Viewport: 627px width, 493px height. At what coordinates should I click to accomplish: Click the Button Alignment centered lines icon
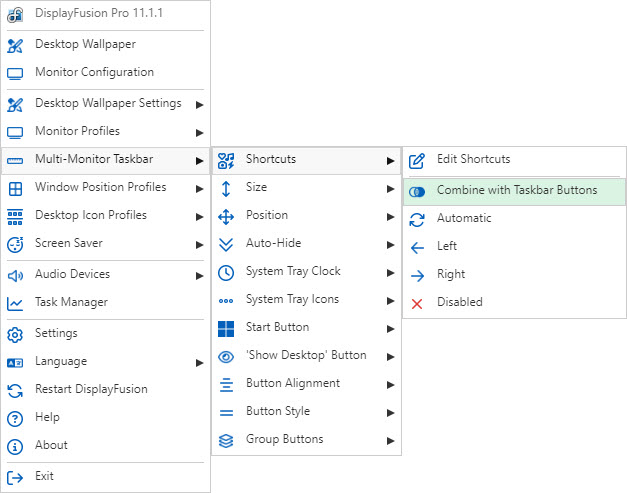pyautogui.click(x=226, y=385)
